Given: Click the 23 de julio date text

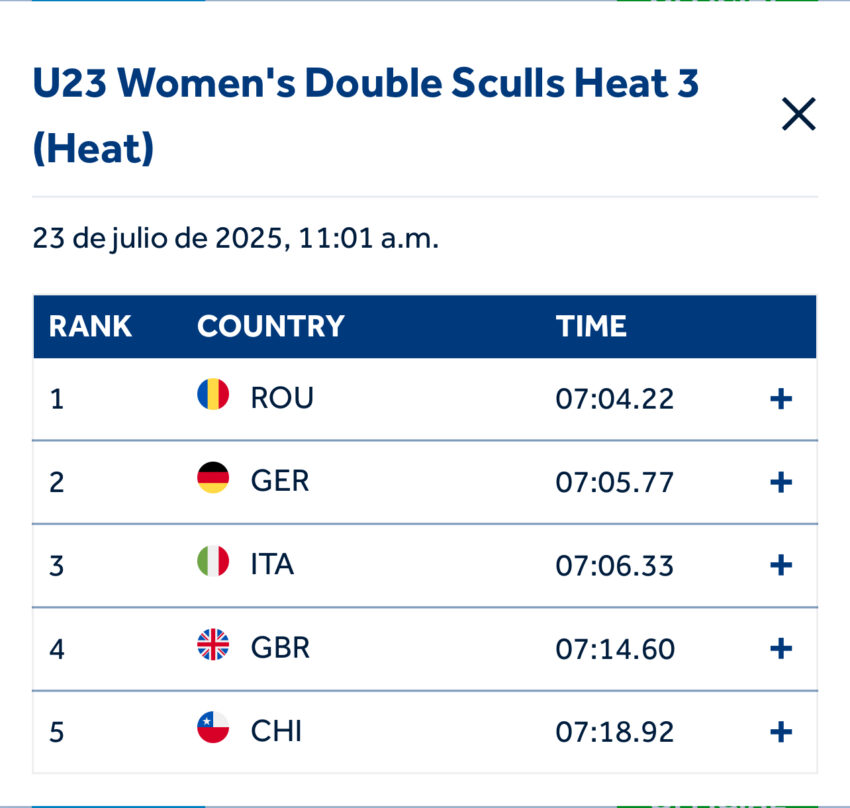Looking at the screenshot, I should pos(235,239).
